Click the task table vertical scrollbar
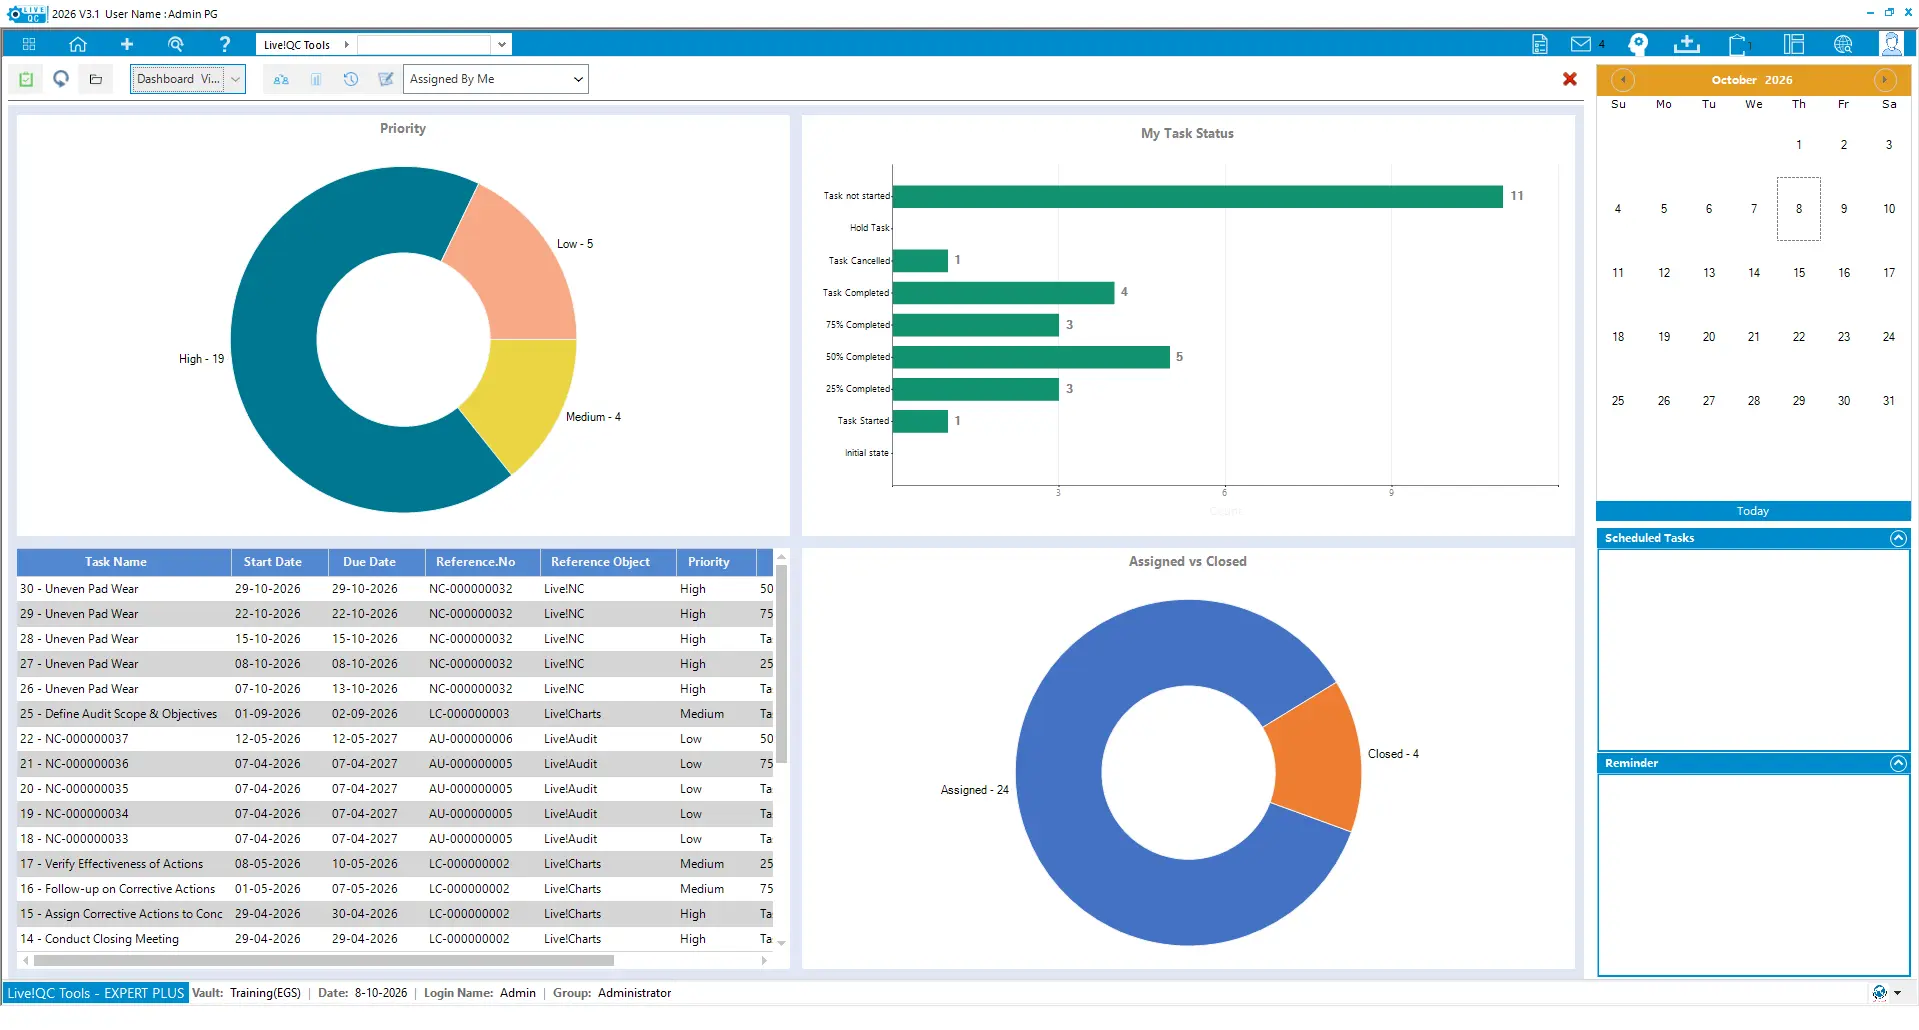This screenshot has height=1030, width=1919. coord(781,663)
